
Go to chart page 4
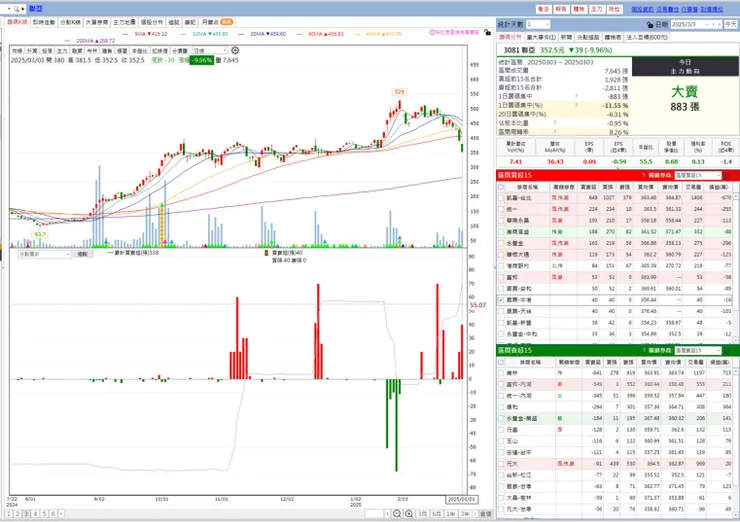click(x=35, y=514)
